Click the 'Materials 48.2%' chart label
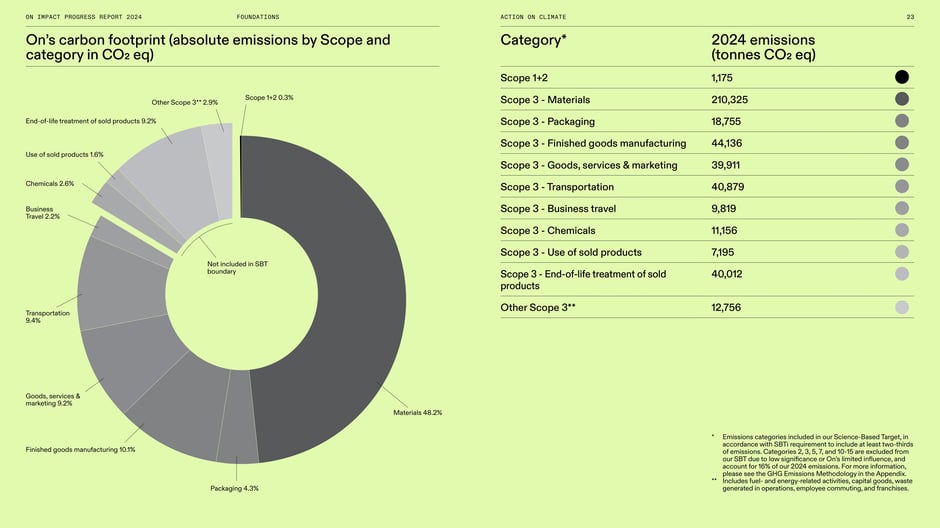Screen dimensions: 940x528 tap(417, 412)
